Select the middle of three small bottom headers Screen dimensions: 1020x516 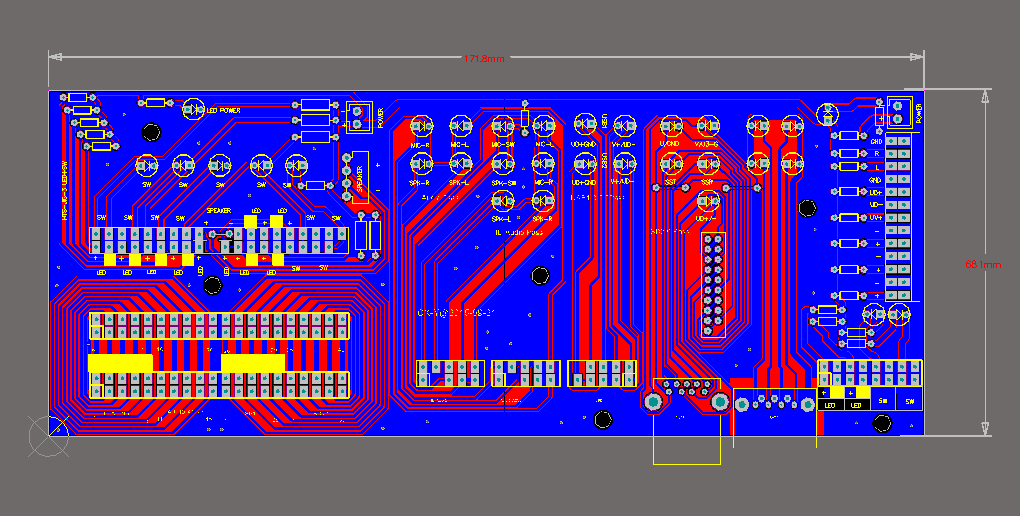pyautogui.click(x=526, y=373)
